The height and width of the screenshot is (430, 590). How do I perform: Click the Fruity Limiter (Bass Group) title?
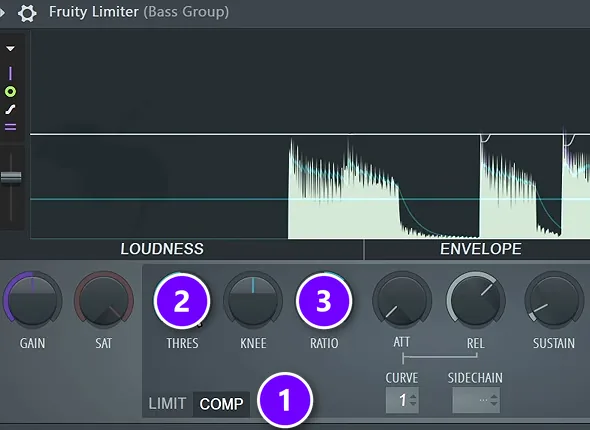[x=139, y=12]
